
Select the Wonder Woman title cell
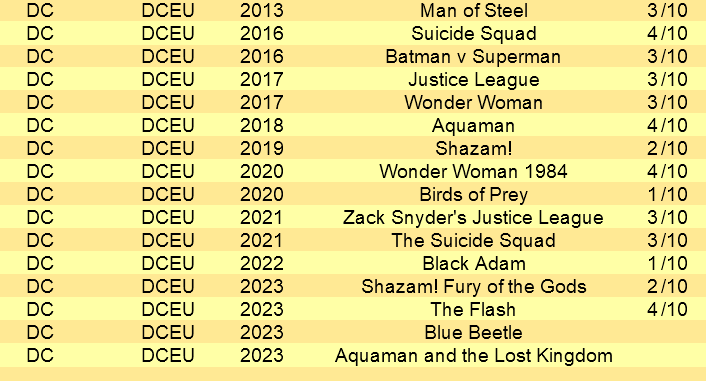(473, 102)
